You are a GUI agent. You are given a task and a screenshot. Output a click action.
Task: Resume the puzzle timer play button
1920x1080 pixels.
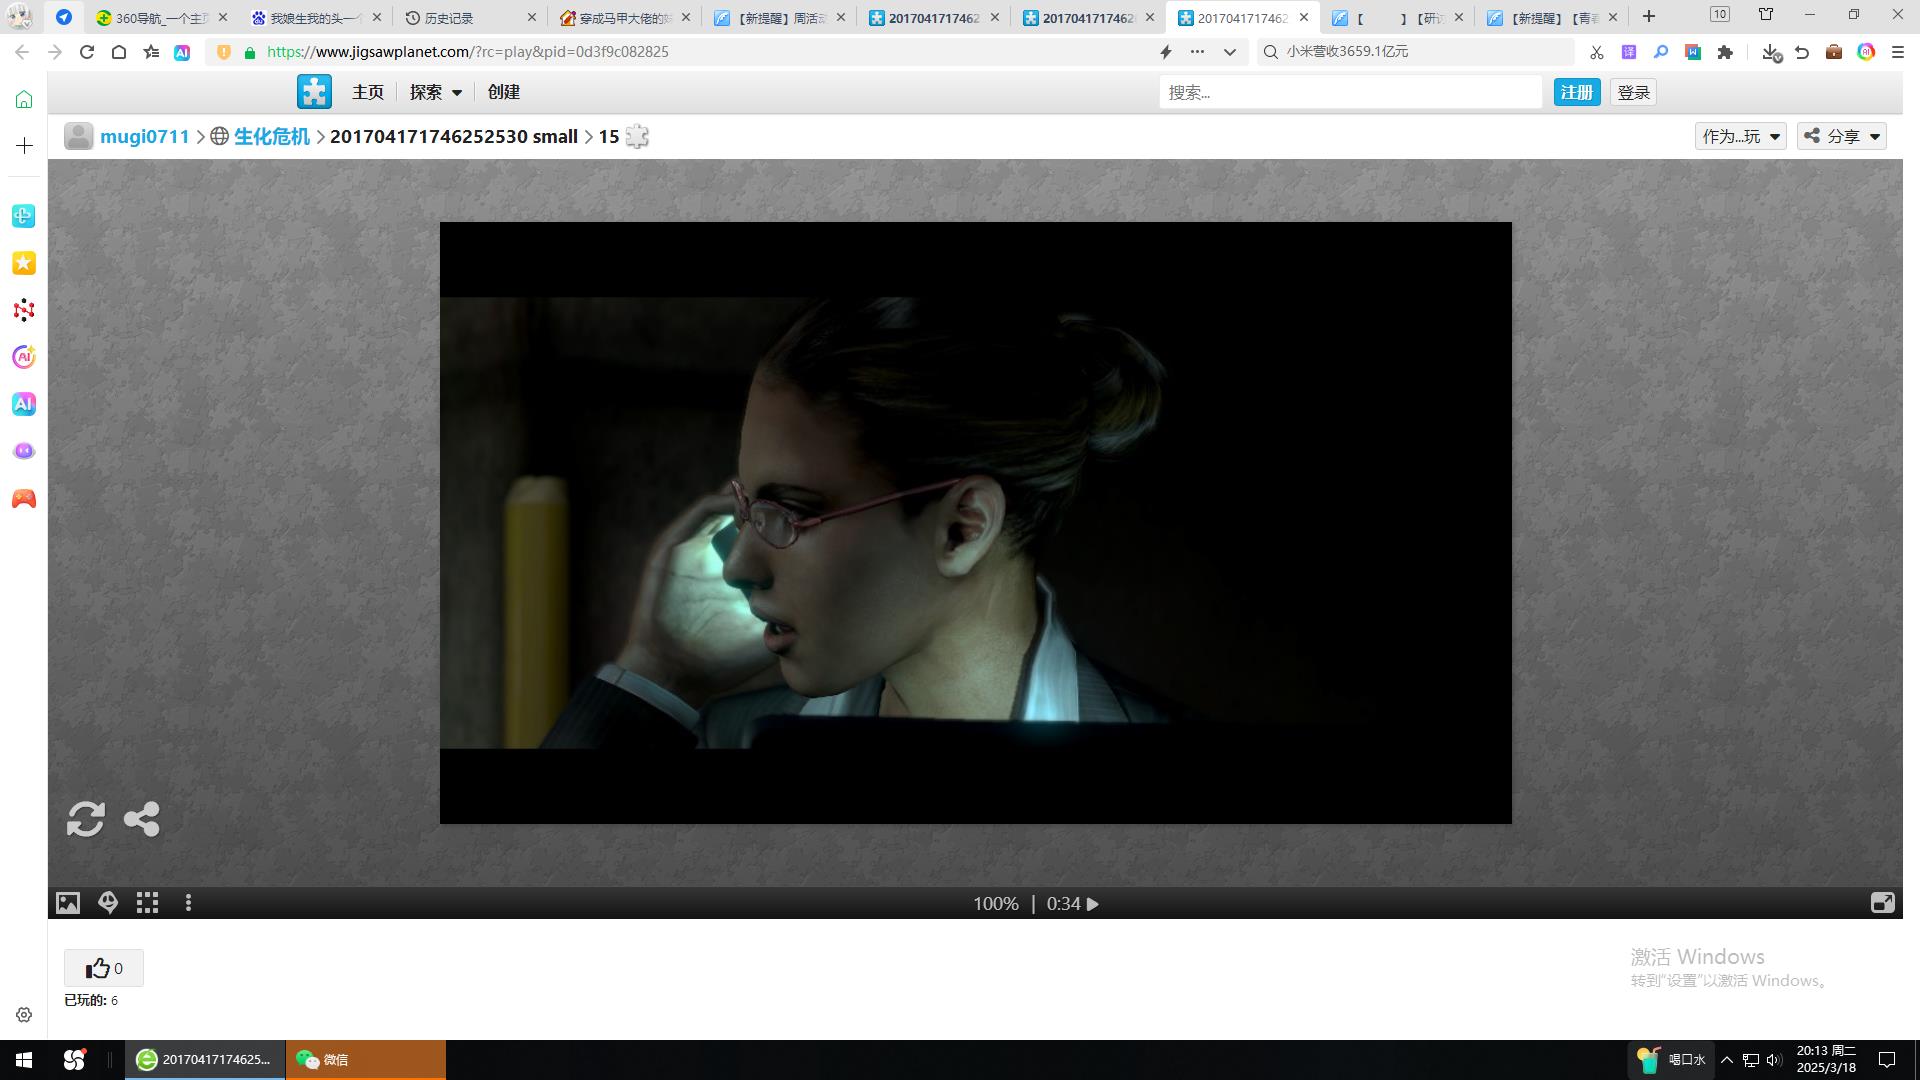pyautogui.click(x=1093, y=904)
